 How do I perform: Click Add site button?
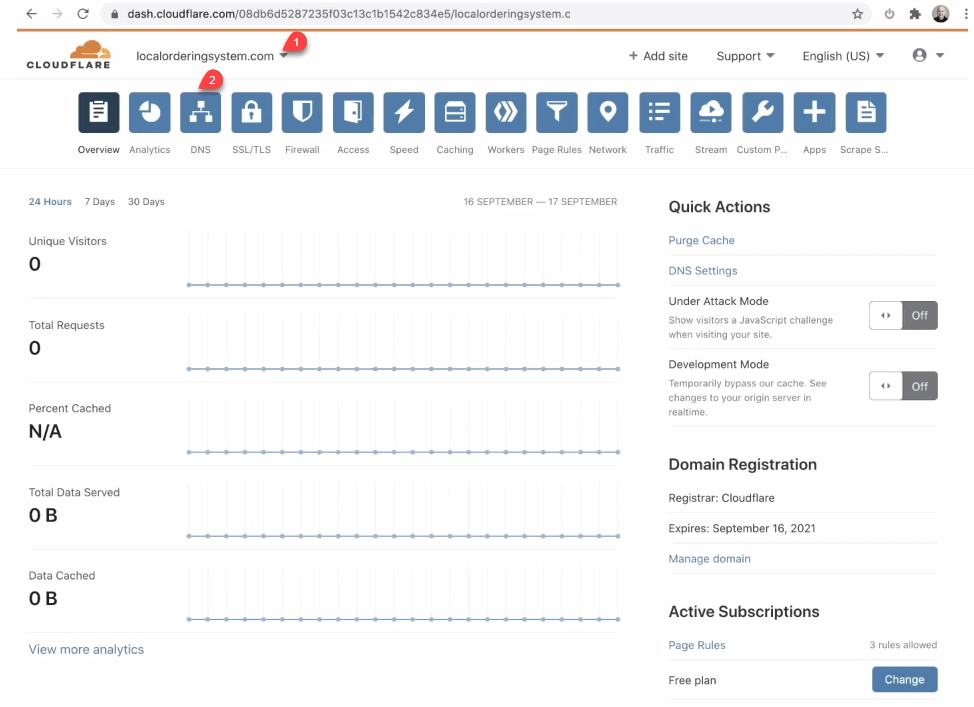(658, 56)
